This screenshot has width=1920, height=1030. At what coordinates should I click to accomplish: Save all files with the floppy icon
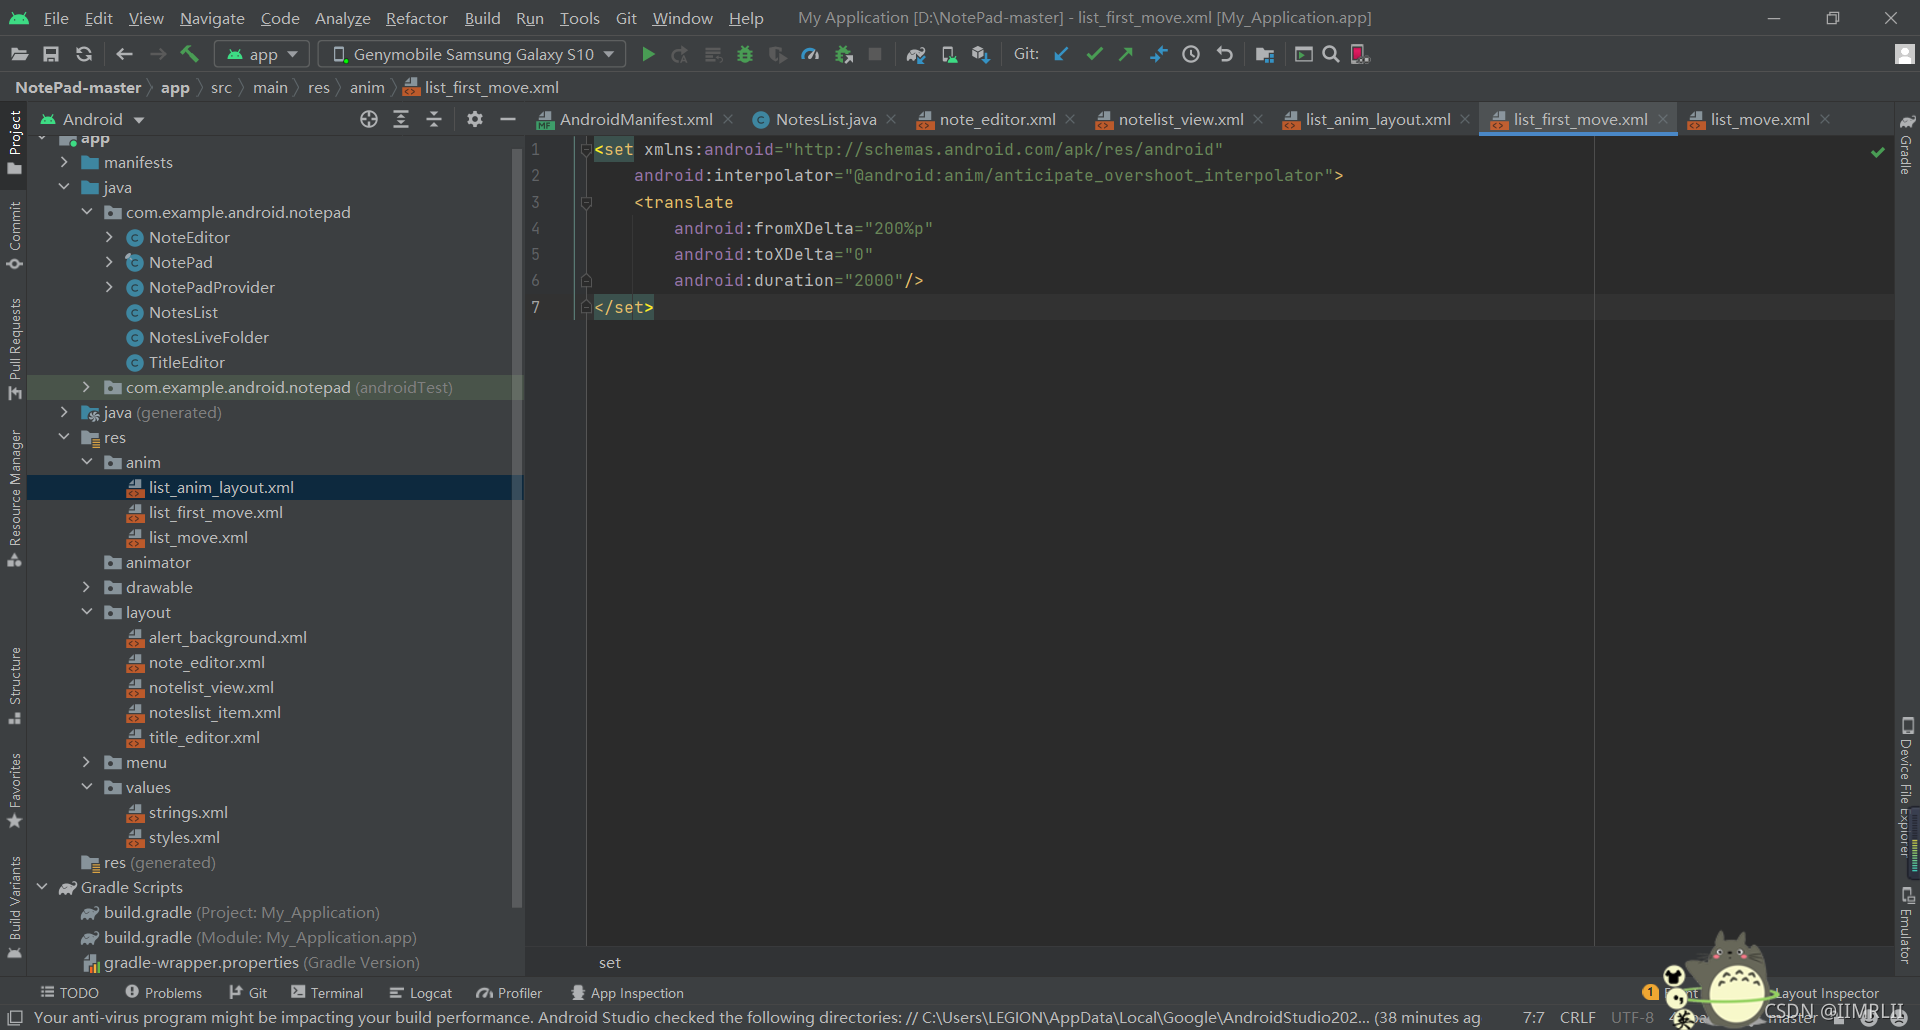coord(51,54)
